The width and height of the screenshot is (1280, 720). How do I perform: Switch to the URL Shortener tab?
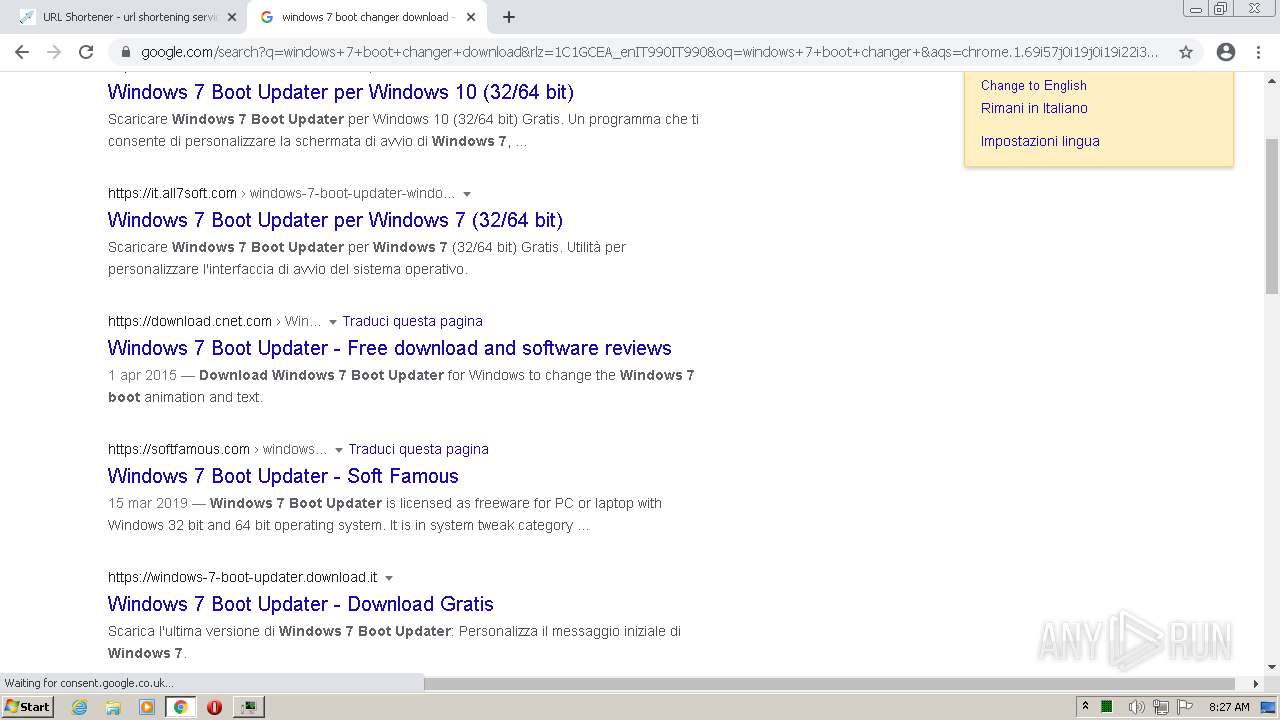click(127, 17)
